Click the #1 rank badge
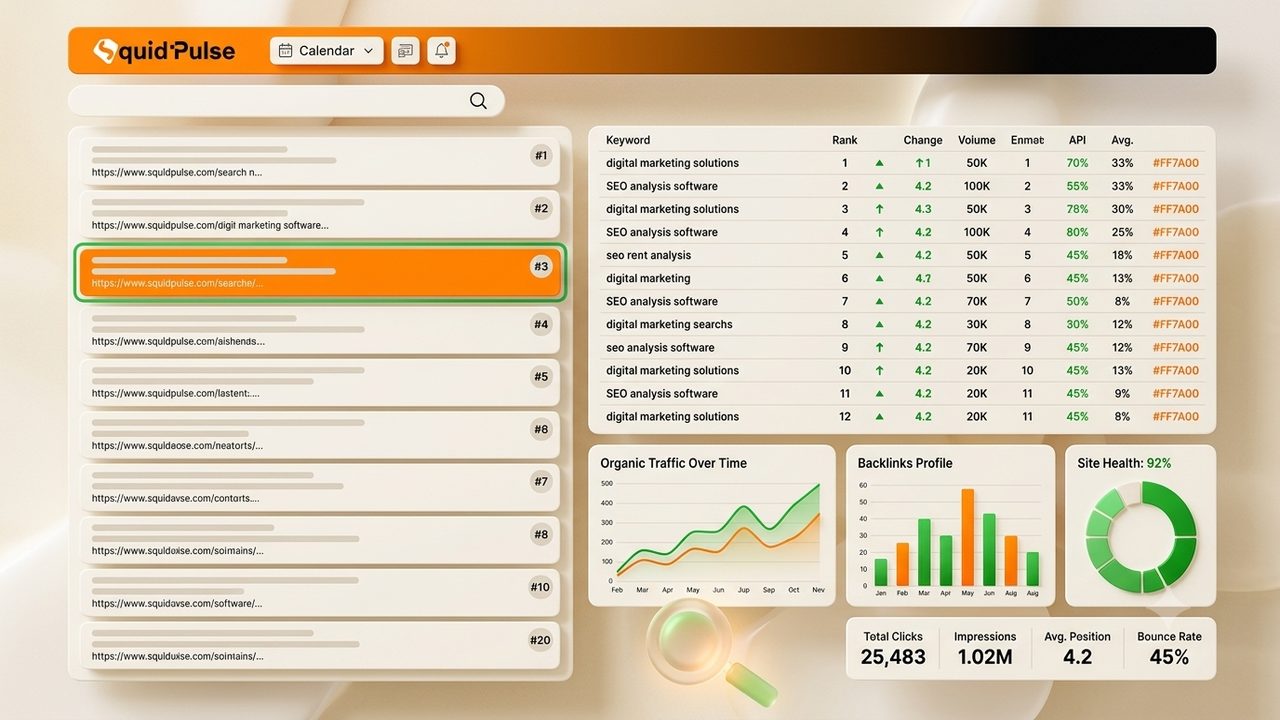Image resolution: width=1280 pixels, height=720 pixels. coord(541,155)
